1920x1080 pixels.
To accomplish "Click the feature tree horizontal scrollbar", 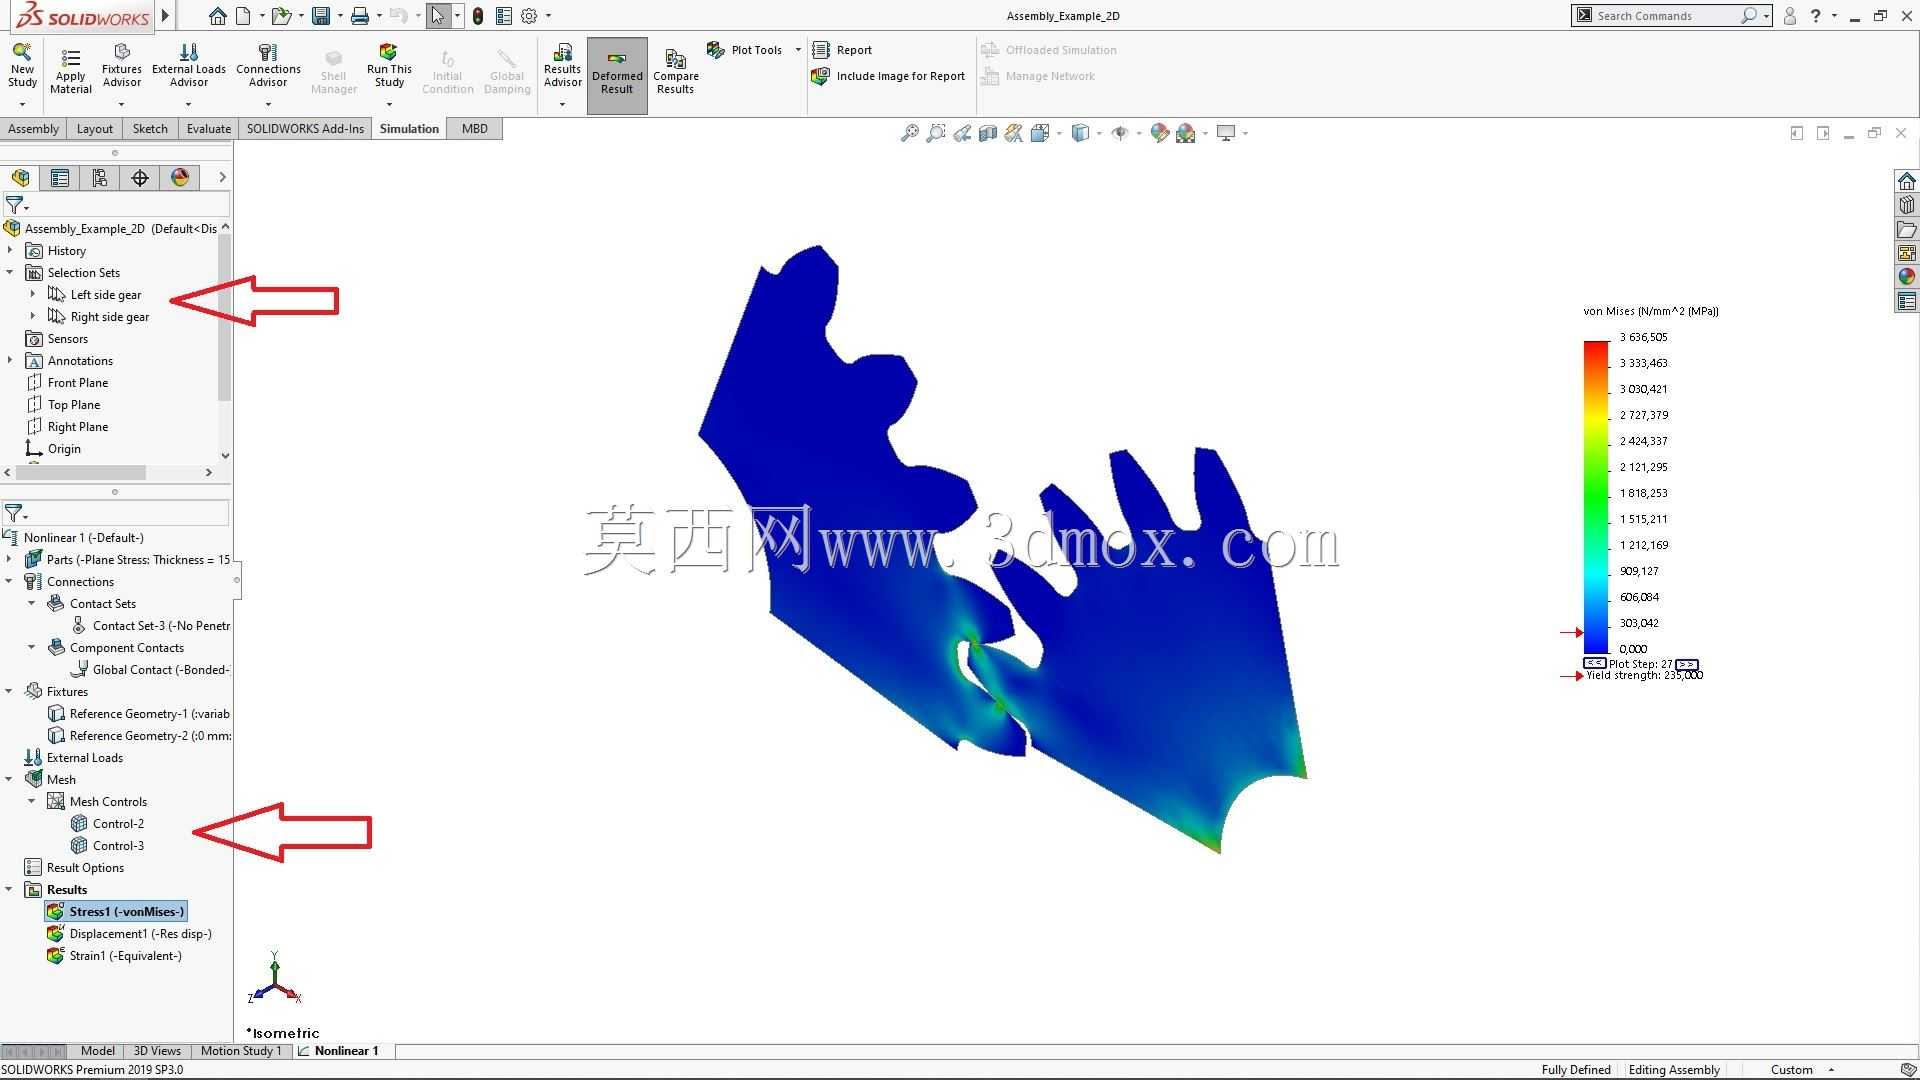I will pyautogui.click(x=80, y=472).
